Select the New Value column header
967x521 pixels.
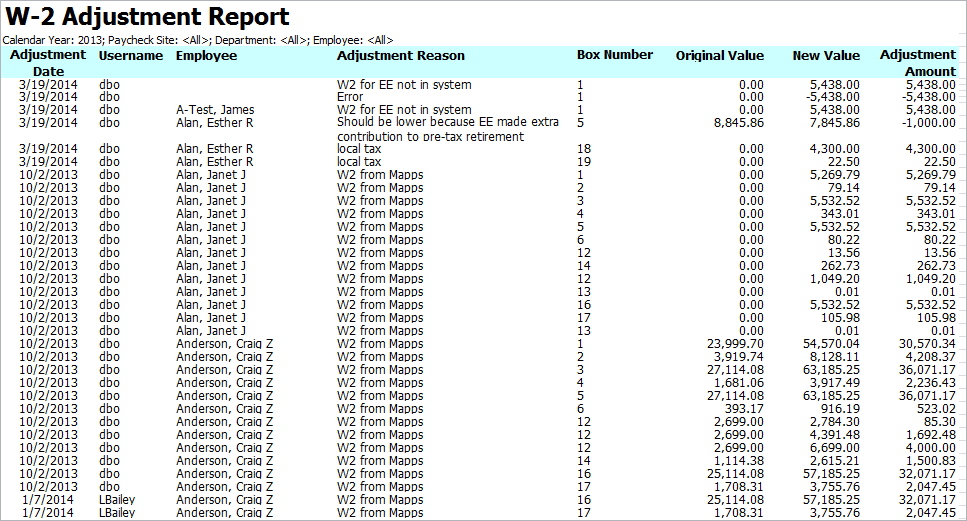coord(826,56)
